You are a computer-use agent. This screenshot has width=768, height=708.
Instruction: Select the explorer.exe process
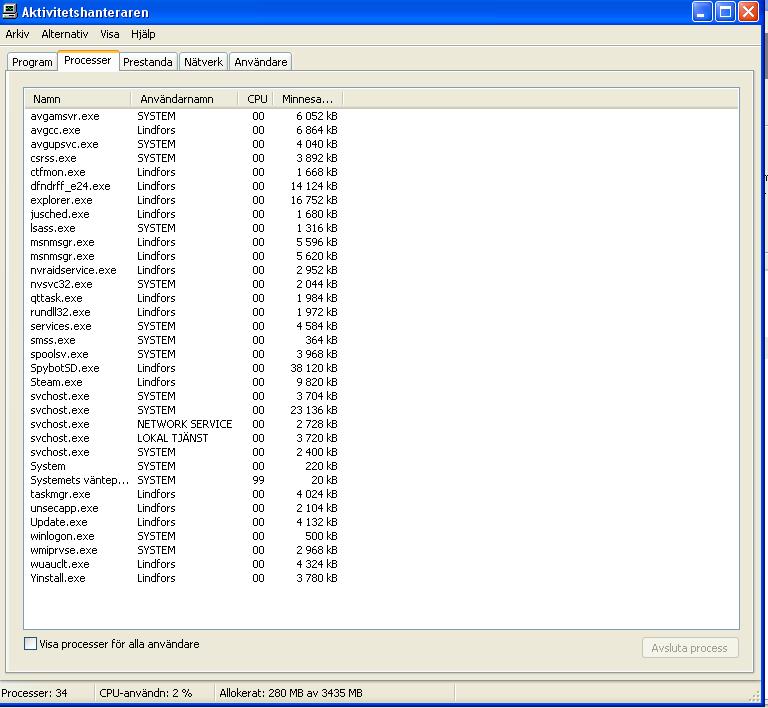pyautogui.click(x=184, y=200)
